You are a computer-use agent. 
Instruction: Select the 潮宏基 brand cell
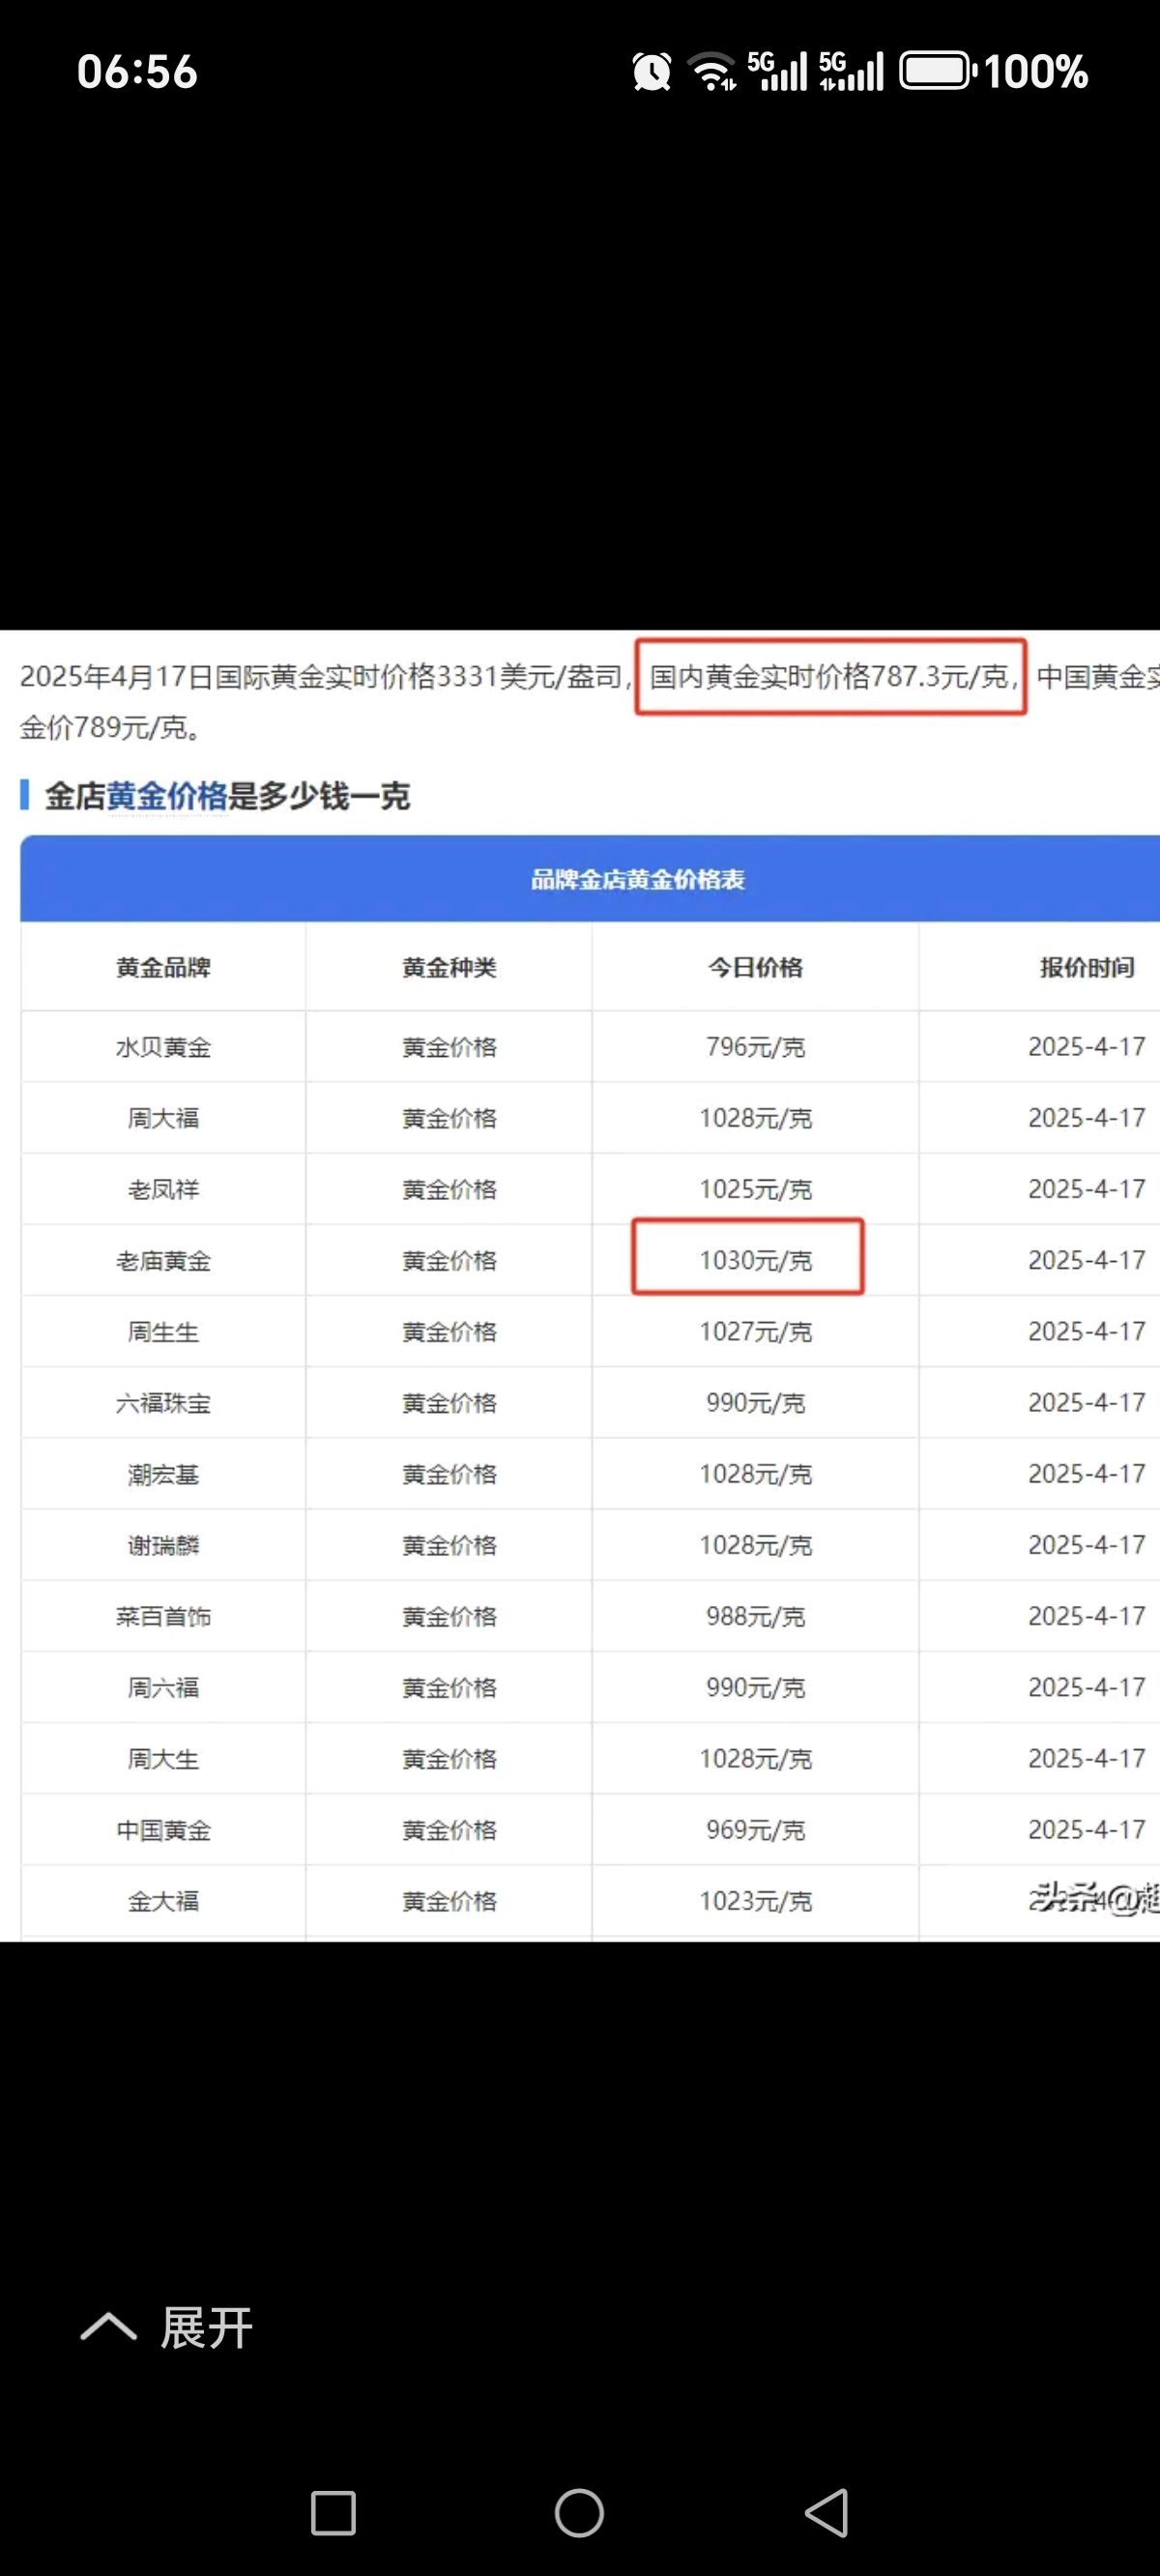[163, 1474]
